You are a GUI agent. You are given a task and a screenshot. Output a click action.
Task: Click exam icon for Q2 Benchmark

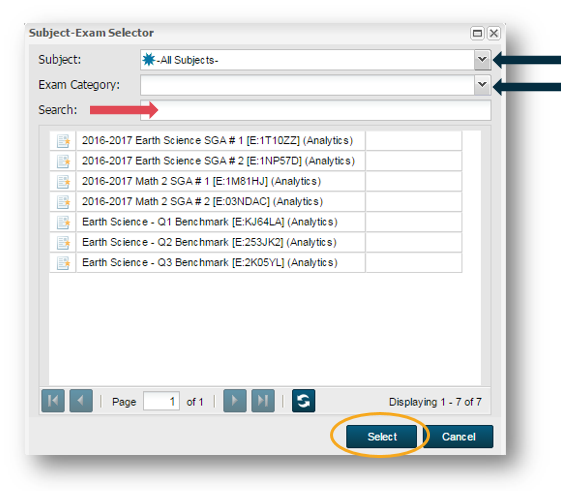[63, 242]
